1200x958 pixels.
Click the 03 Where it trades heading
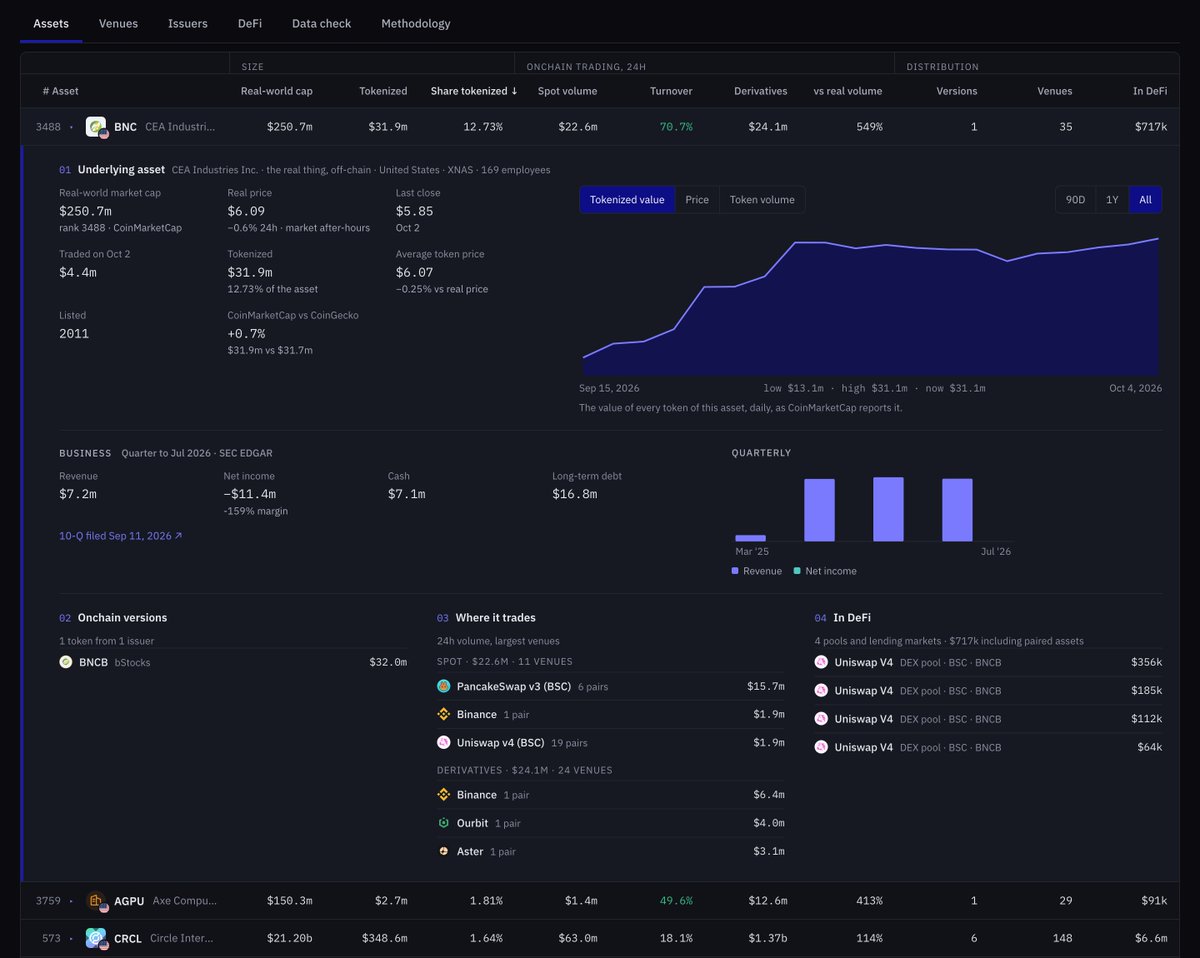coord(486,618)
